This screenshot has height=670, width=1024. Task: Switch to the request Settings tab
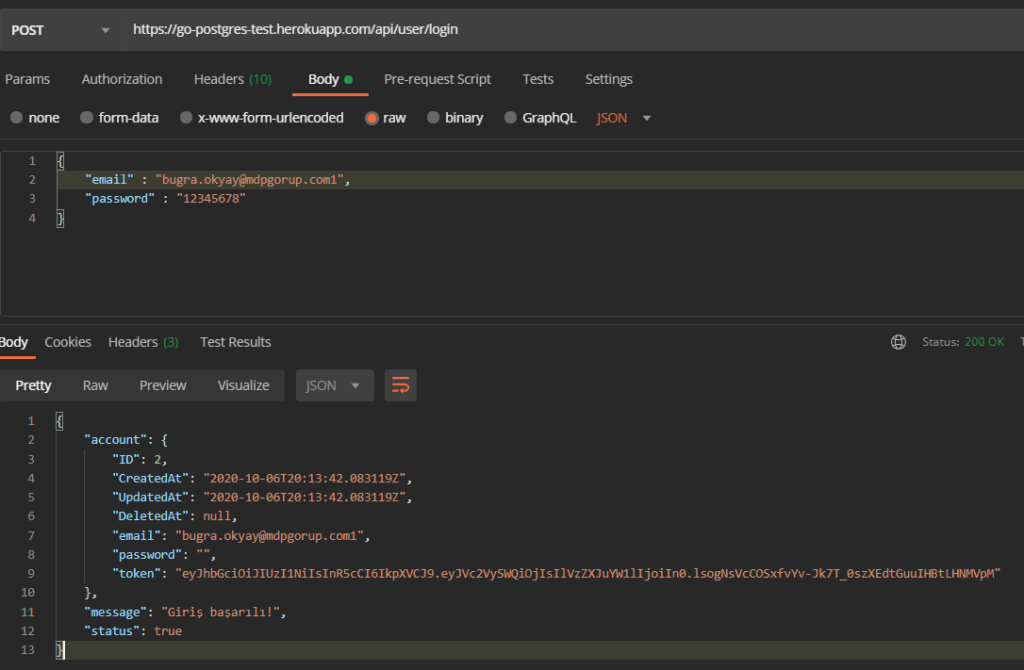(x=608, y=79)
